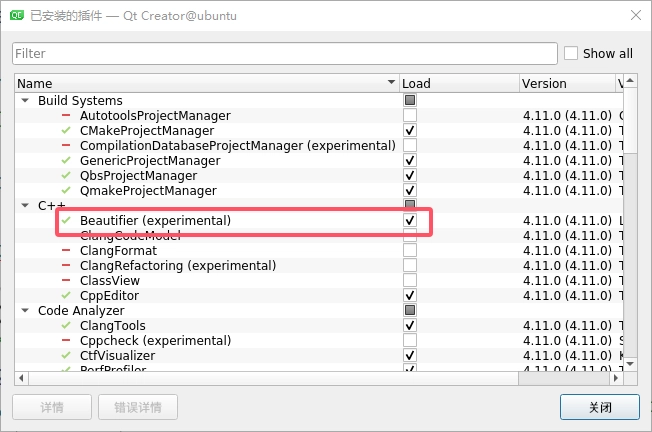Click inside the Filter search field

(x=284, y=53)
